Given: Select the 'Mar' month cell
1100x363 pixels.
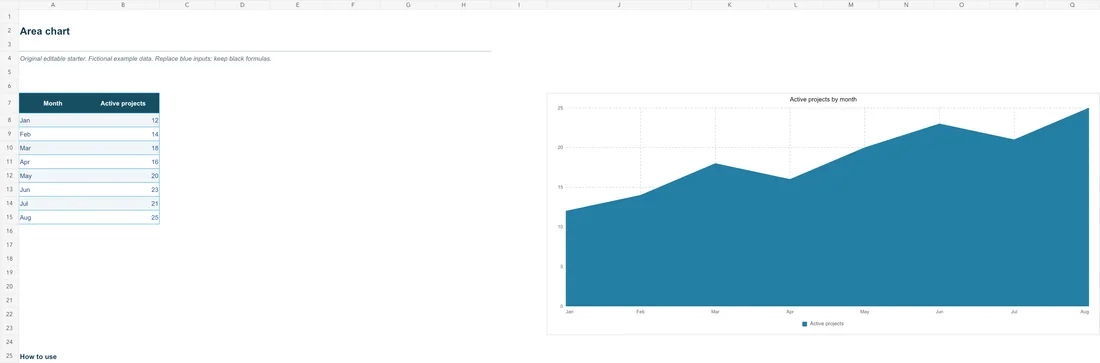Looking at the screenshot, I should click(53, 148).
